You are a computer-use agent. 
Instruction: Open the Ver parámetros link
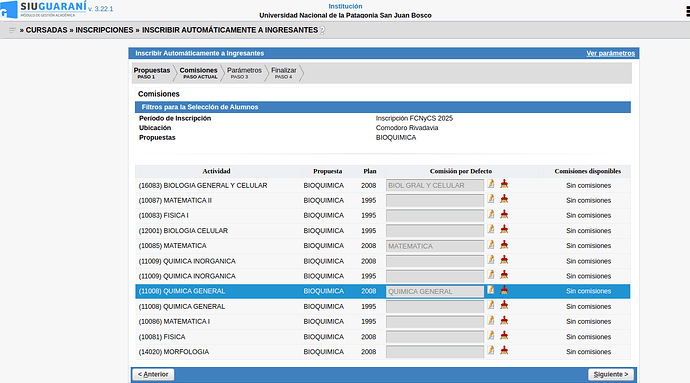click(x=610, y=53)
